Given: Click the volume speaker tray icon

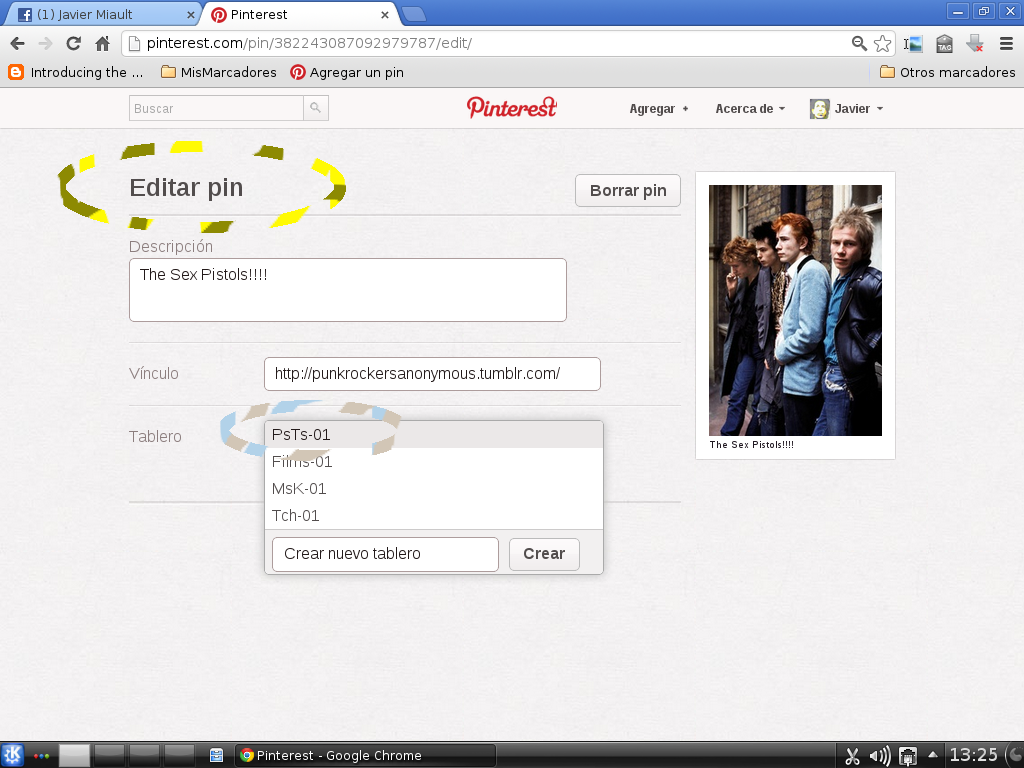Looking at the screenshot, I should [x=880, y=756].
